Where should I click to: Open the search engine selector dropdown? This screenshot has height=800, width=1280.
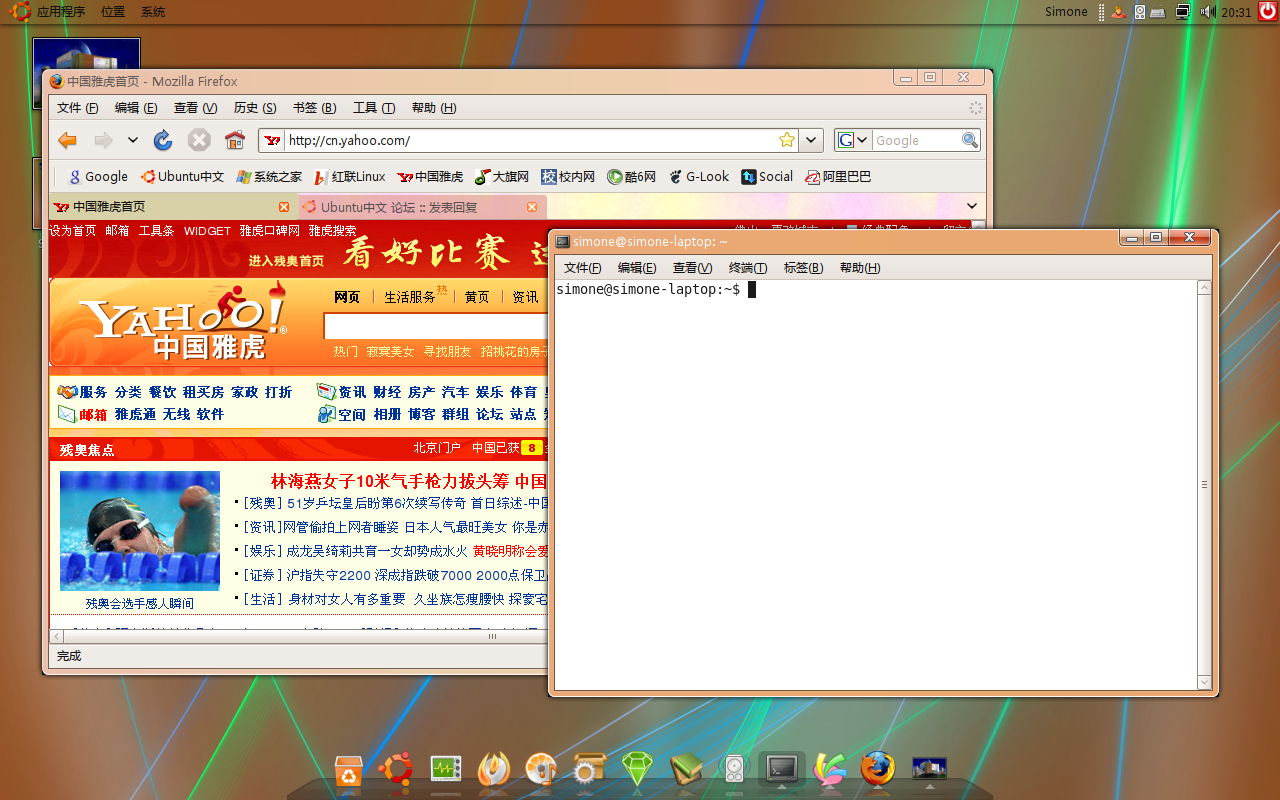(x=852, y=140)
